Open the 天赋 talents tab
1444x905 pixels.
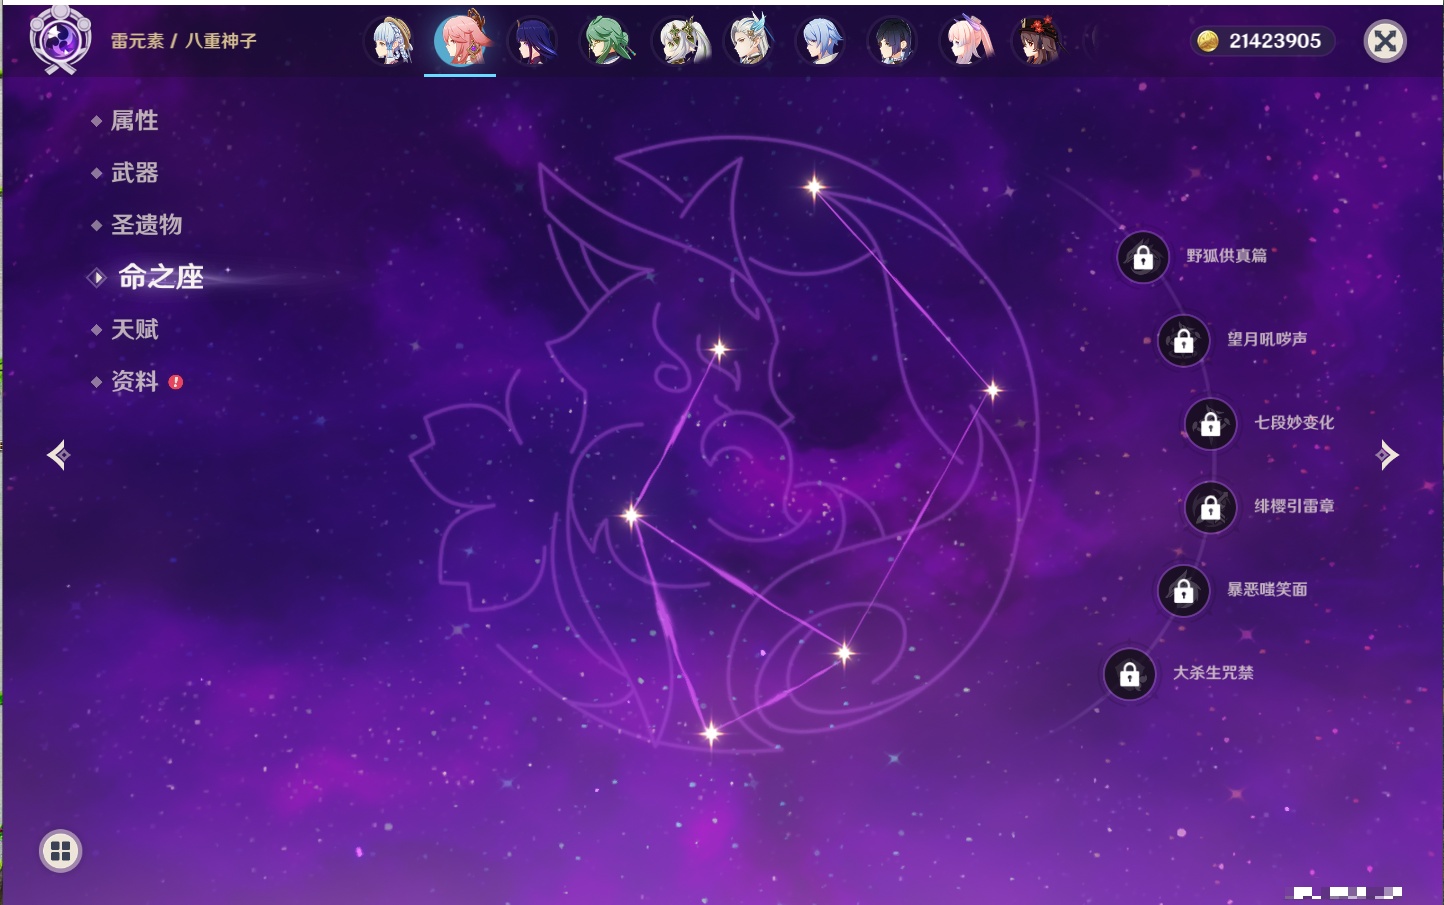pos(134,329)
